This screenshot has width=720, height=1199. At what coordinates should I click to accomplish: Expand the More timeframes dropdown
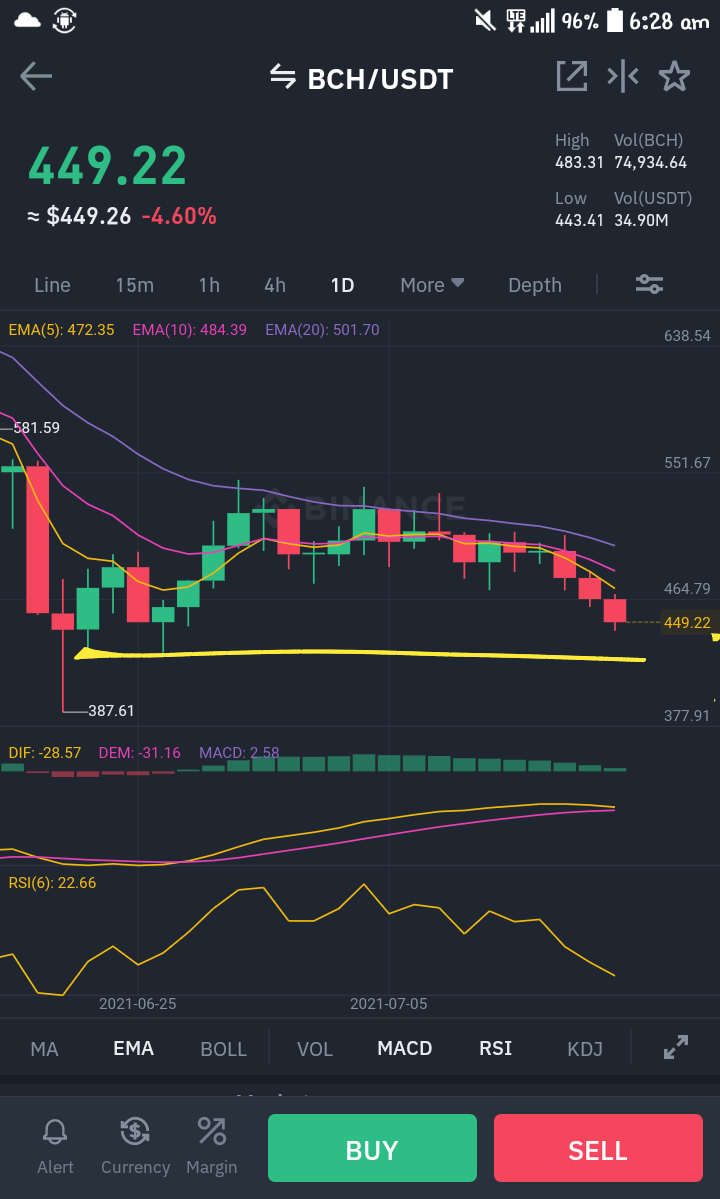[432, 284]
